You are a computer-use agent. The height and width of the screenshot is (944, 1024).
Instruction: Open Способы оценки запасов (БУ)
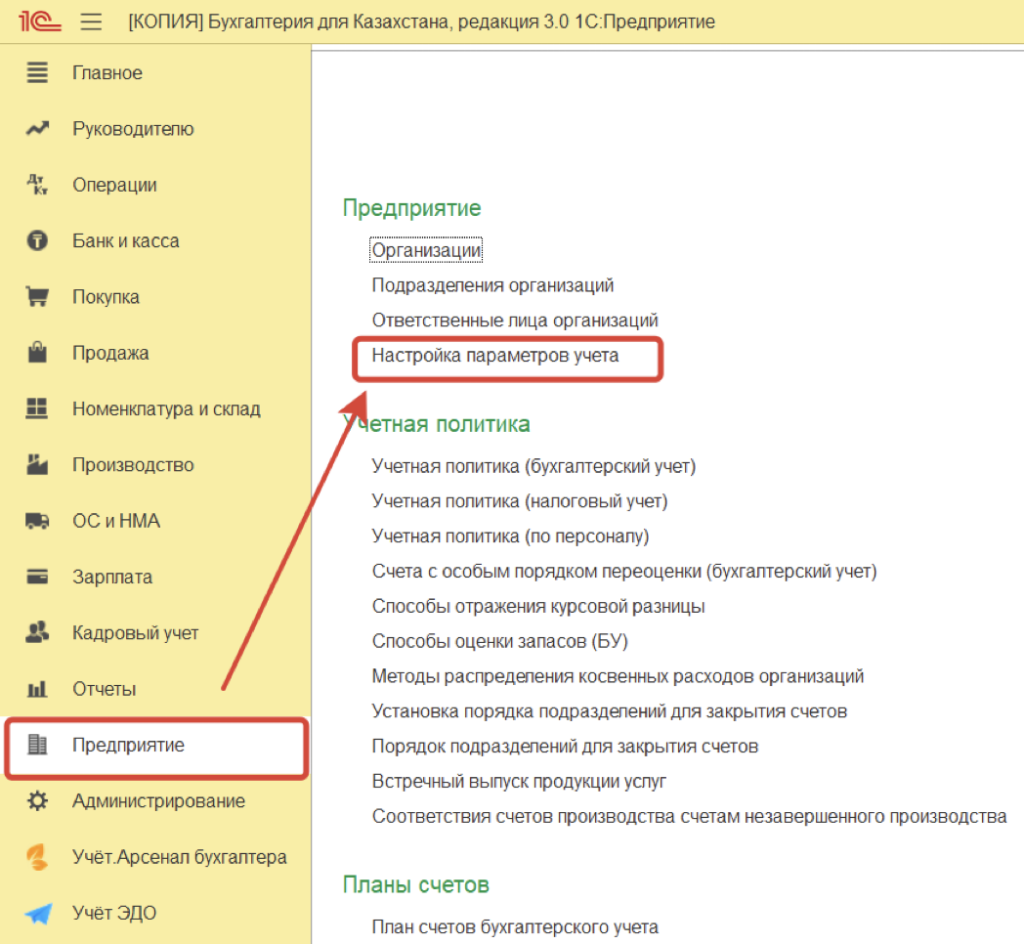coord(499,641)
